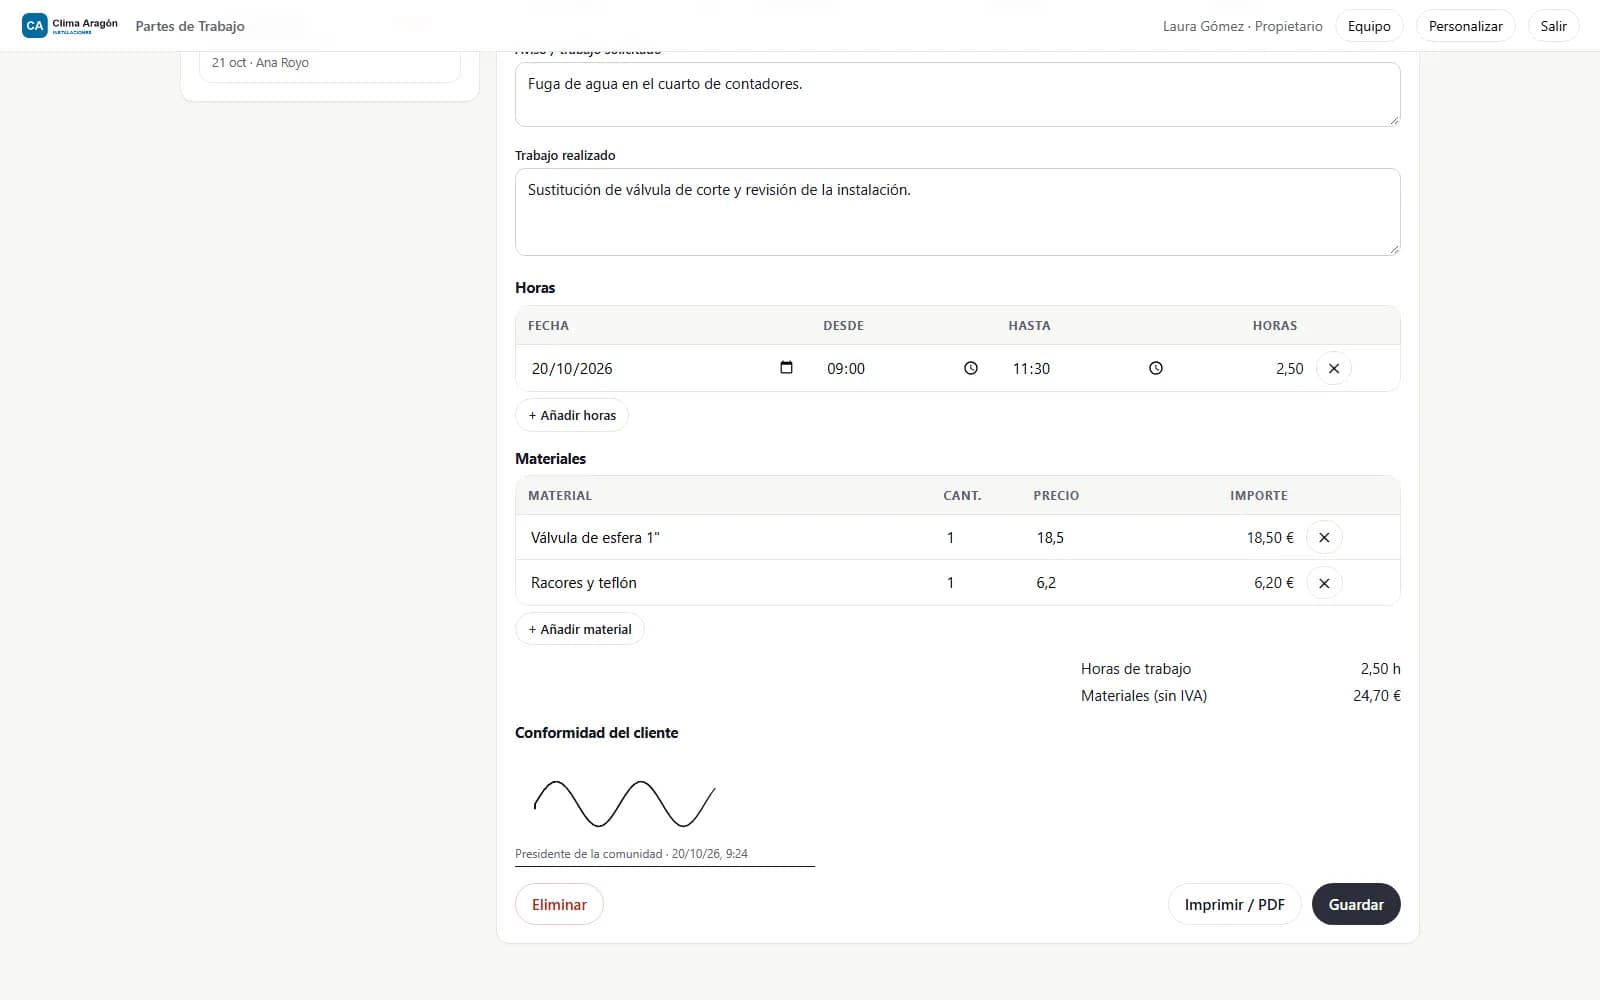Save the work order with Guardar

[1356, 904]
